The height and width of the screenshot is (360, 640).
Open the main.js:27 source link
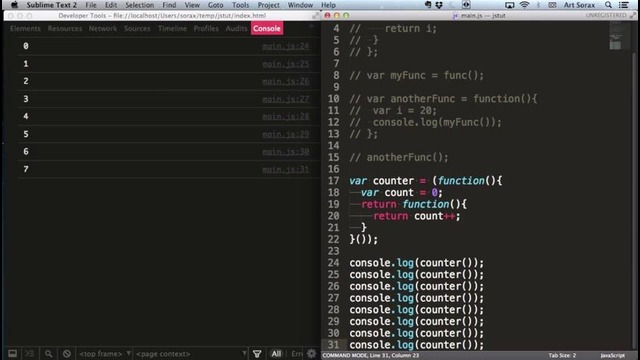285,99
